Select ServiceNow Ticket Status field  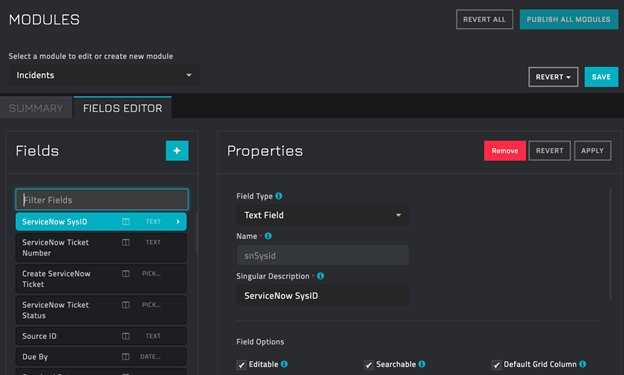tap(101, 310)
